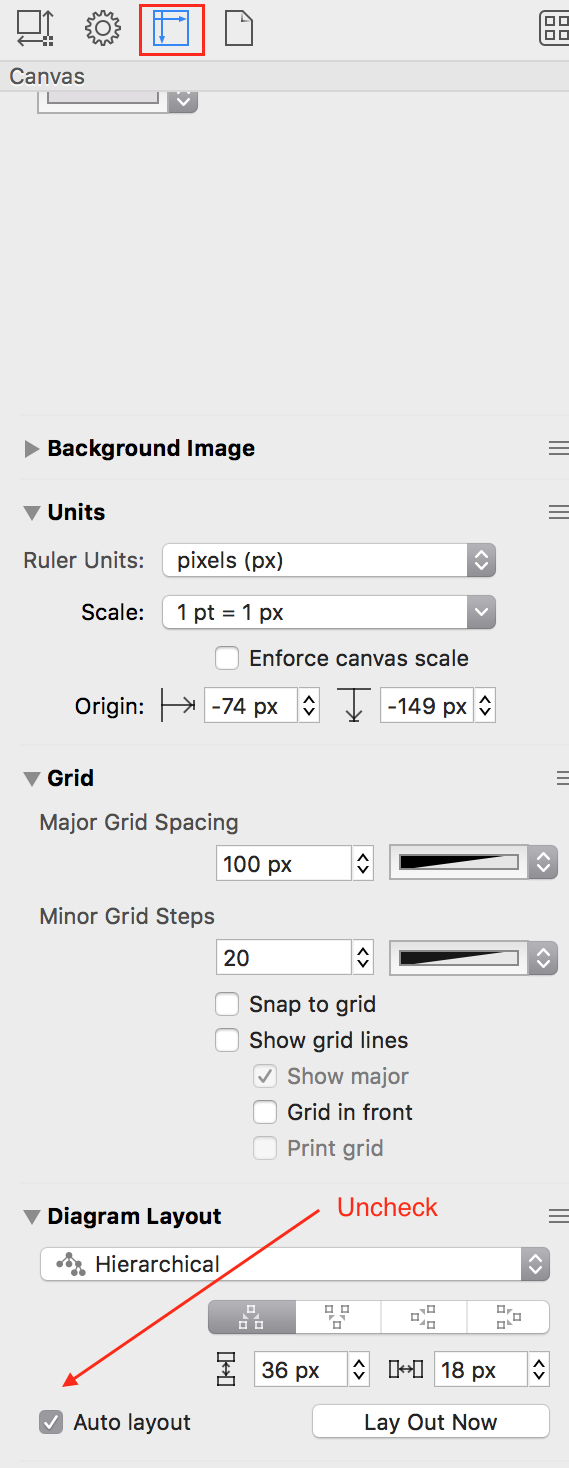Click the stencils grid icon

pyautogui.click(x=555, y=28)
